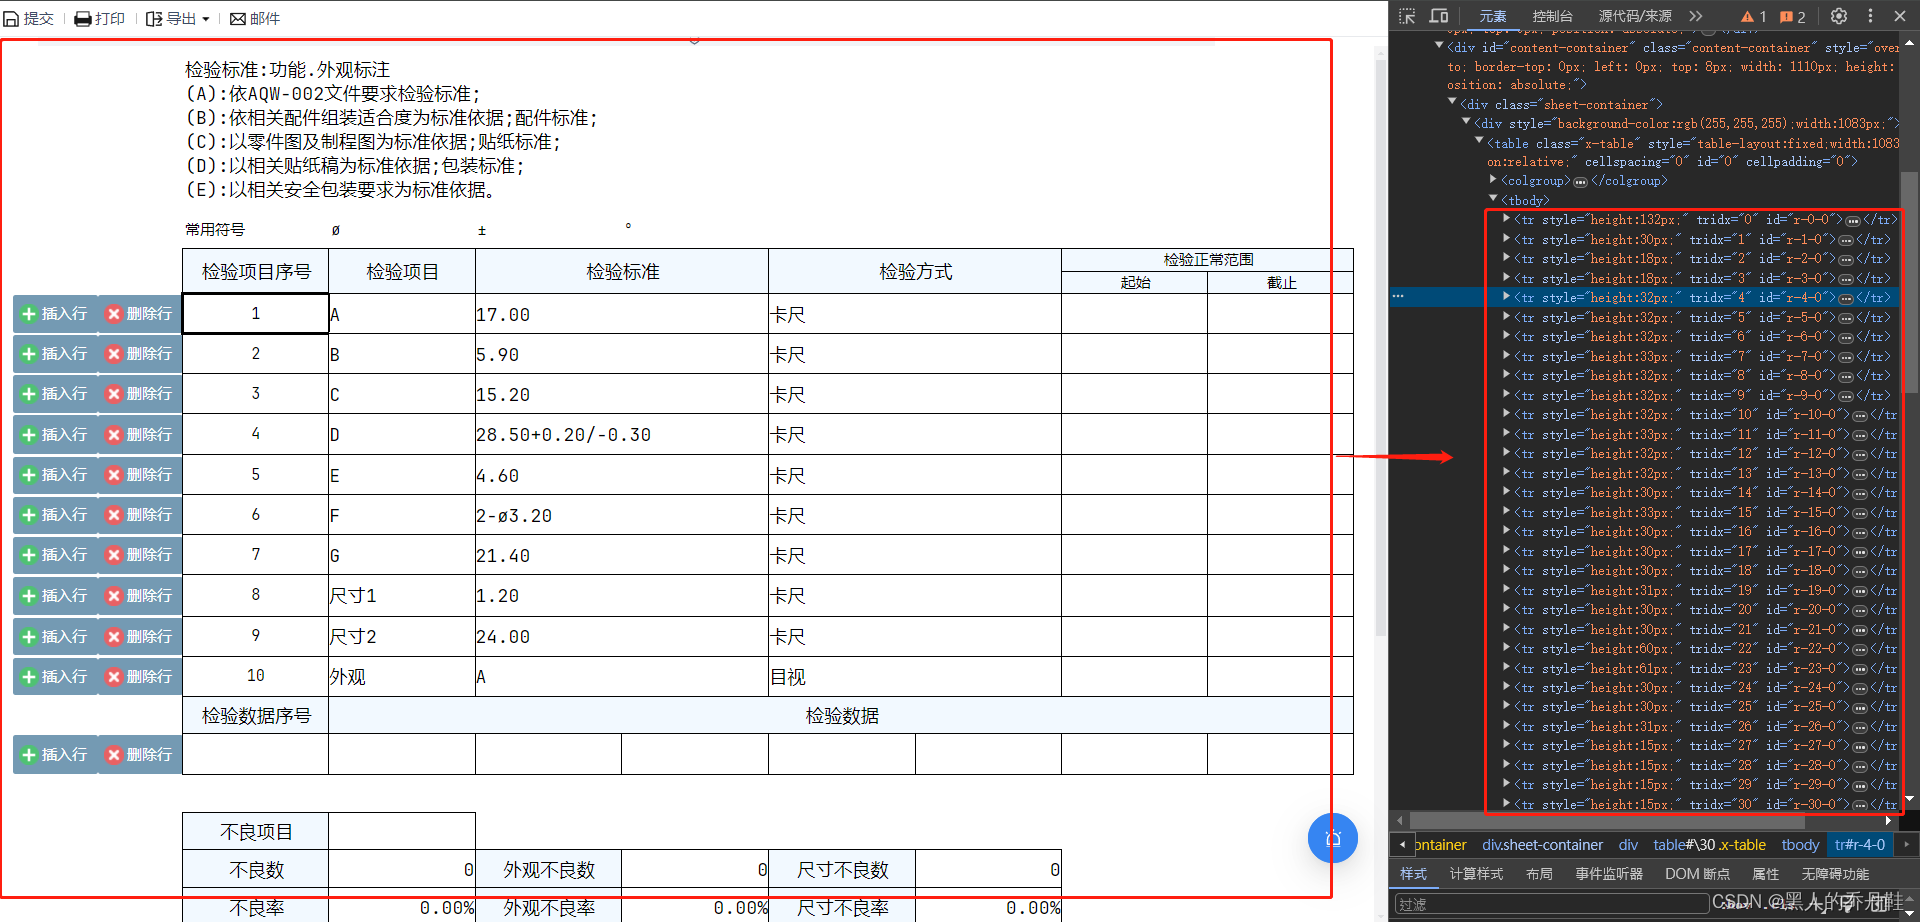The width and height of the screenshot is (1920, 922).
Task: Toggle the DevTools device toolbar icon
Action: click(x=1439, y=16)
